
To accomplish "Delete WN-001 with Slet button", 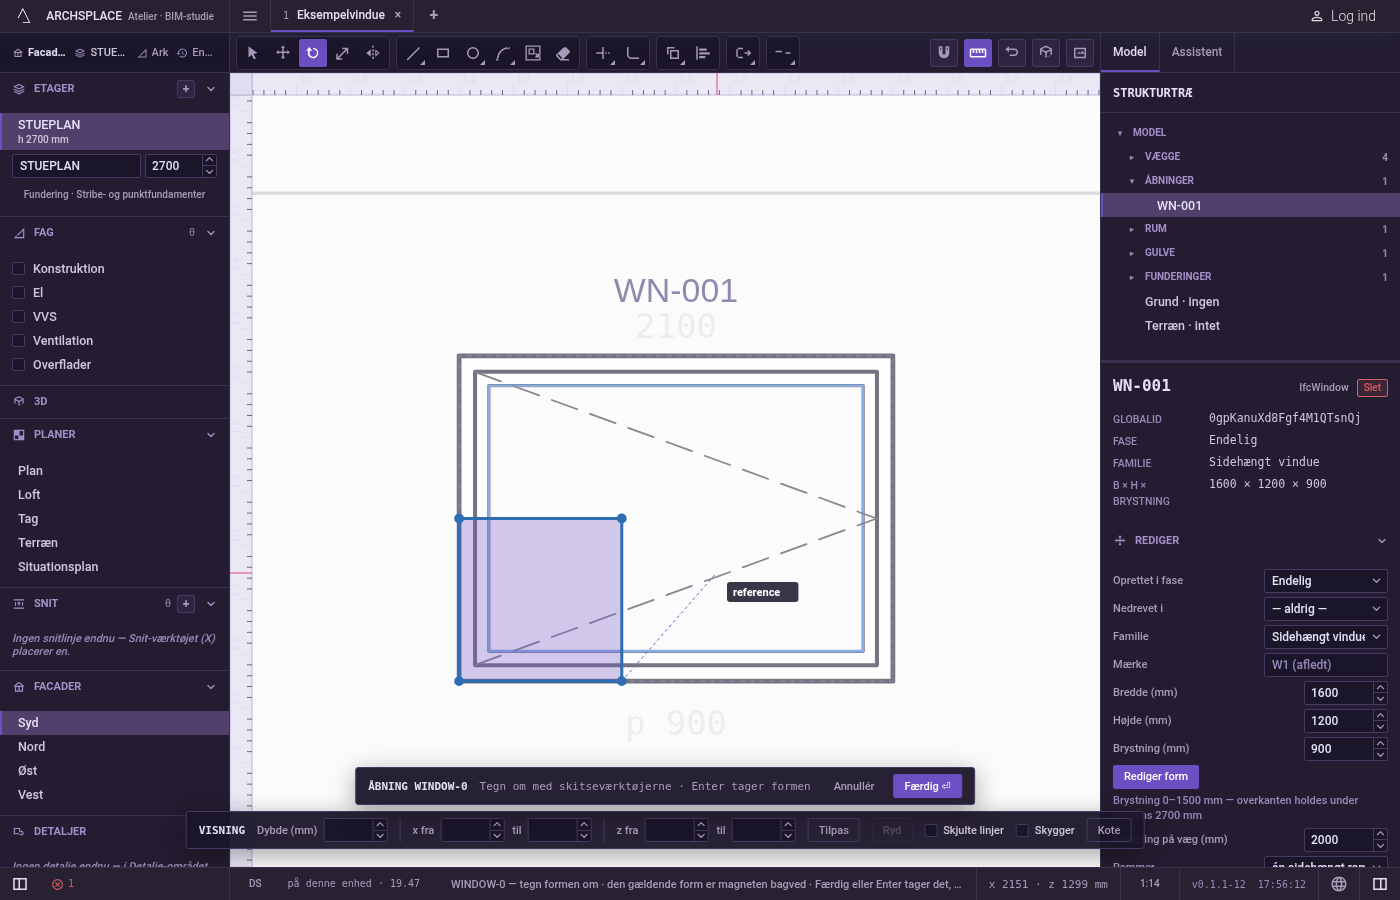I will point(1372,388).
